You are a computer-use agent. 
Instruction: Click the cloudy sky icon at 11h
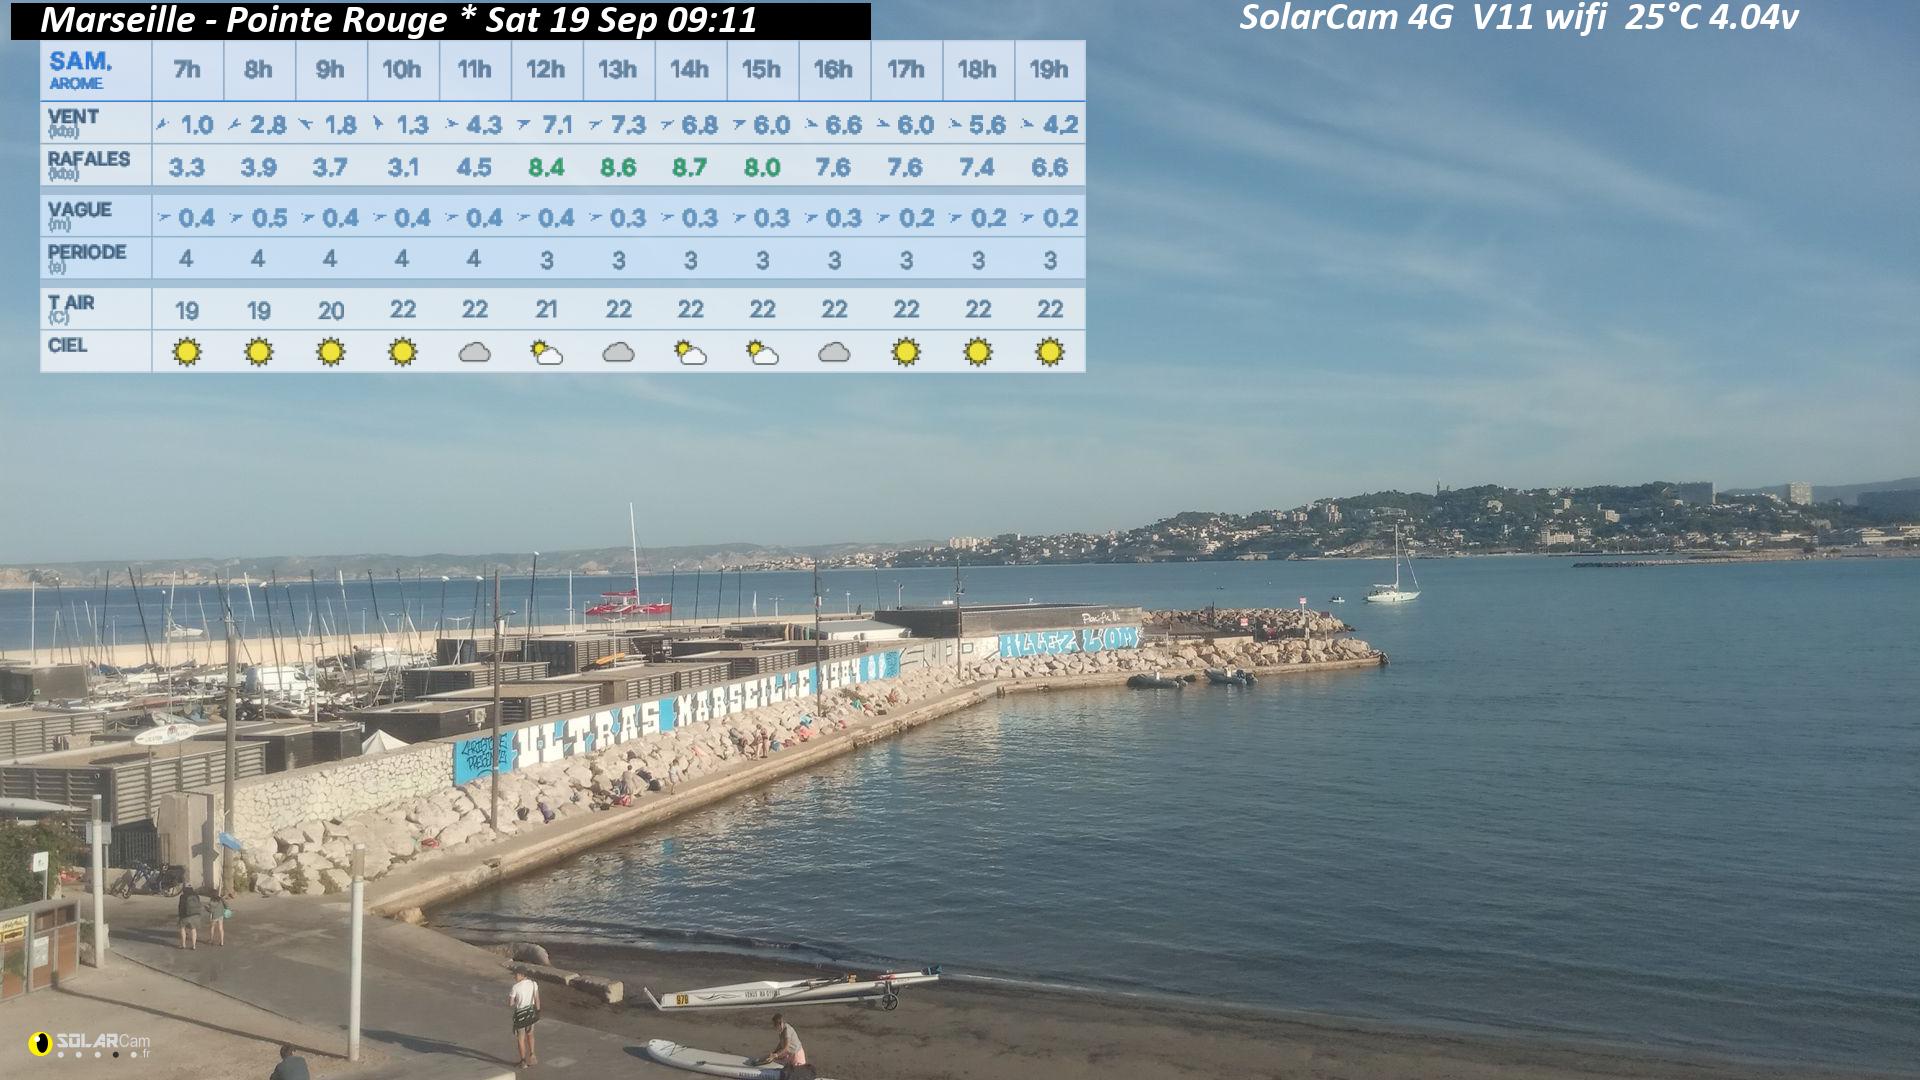click(x=474, y=352)
